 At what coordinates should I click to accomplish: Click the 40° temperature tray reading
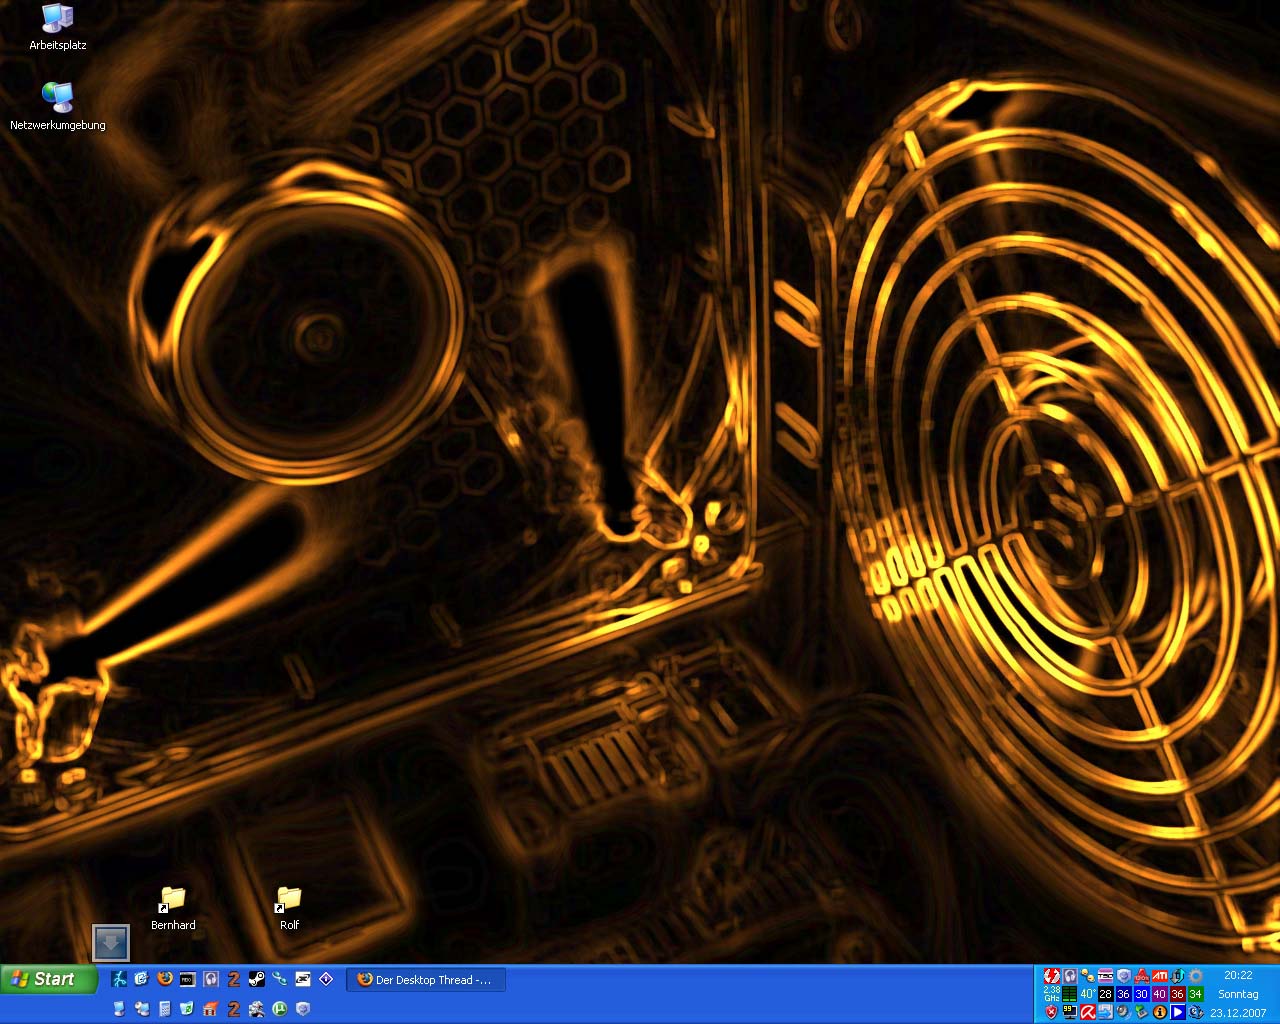click(x=1087, y=994)
